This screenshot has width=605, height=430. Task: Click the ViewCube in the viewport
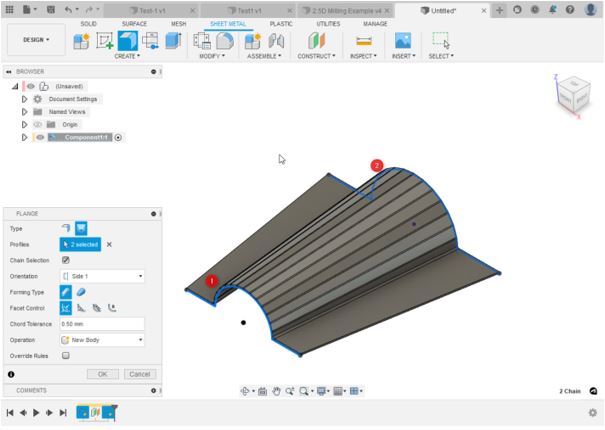coord(573,95)
